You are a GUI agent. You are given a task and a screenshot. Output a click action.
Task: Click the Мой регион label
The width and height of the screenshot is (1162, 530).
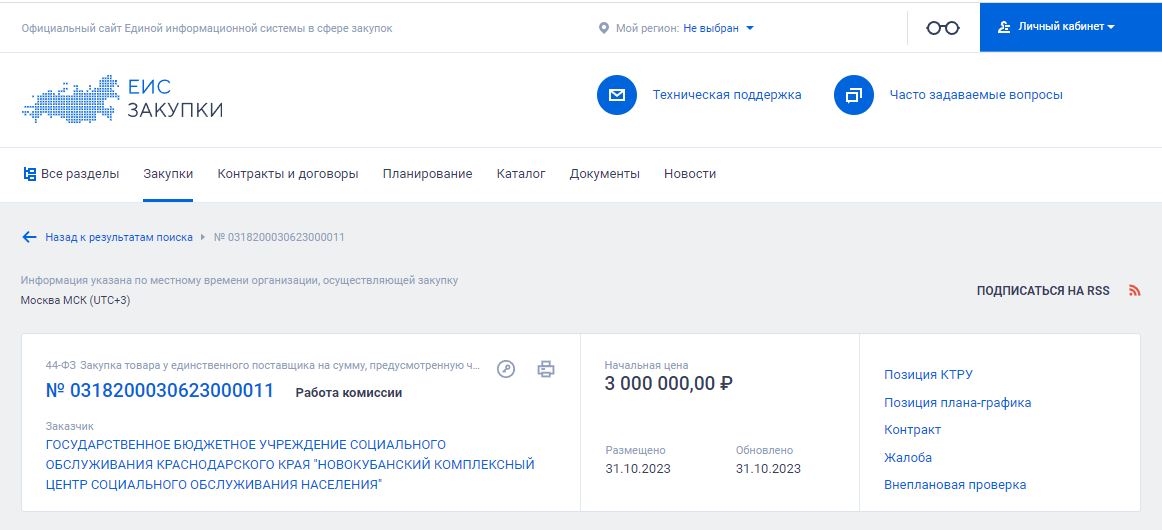click(x=647, y=28)
